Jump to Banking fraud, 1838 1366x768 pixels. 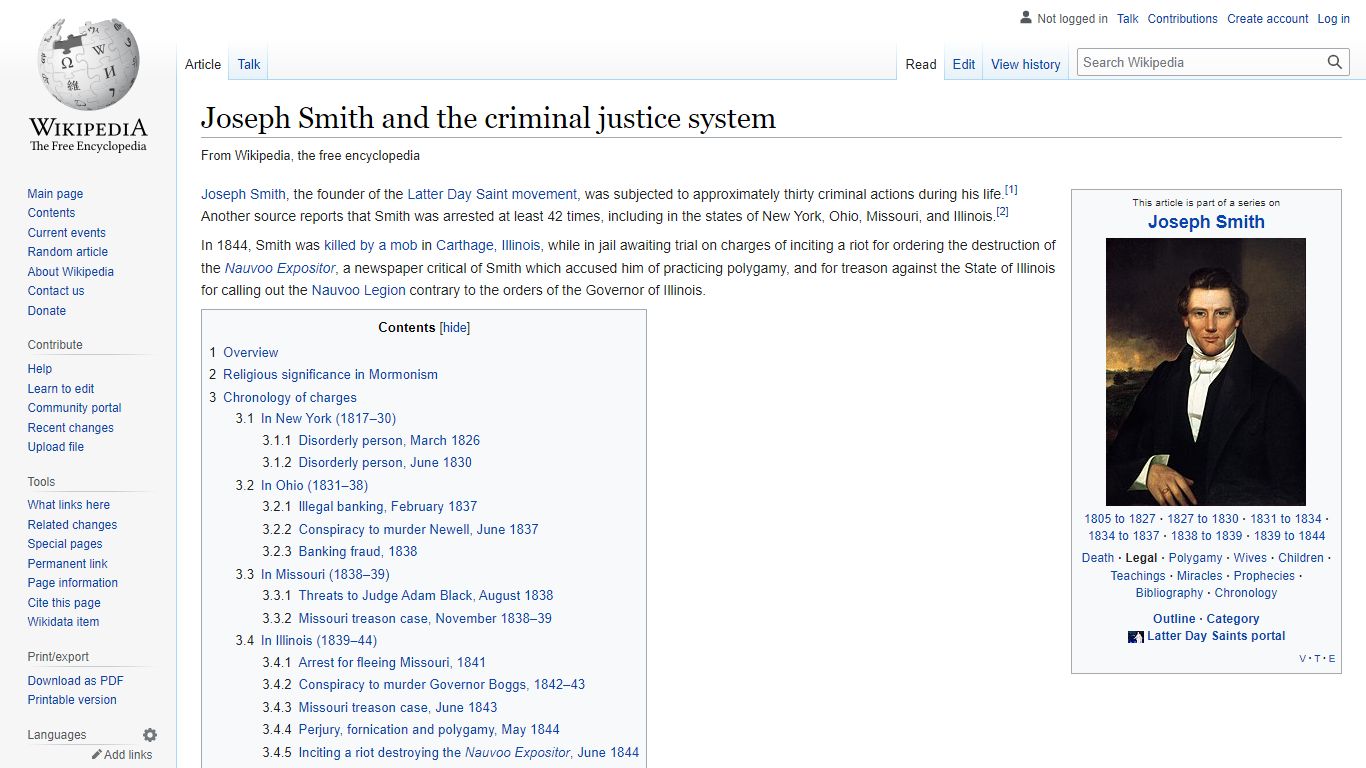click(358, 552)
